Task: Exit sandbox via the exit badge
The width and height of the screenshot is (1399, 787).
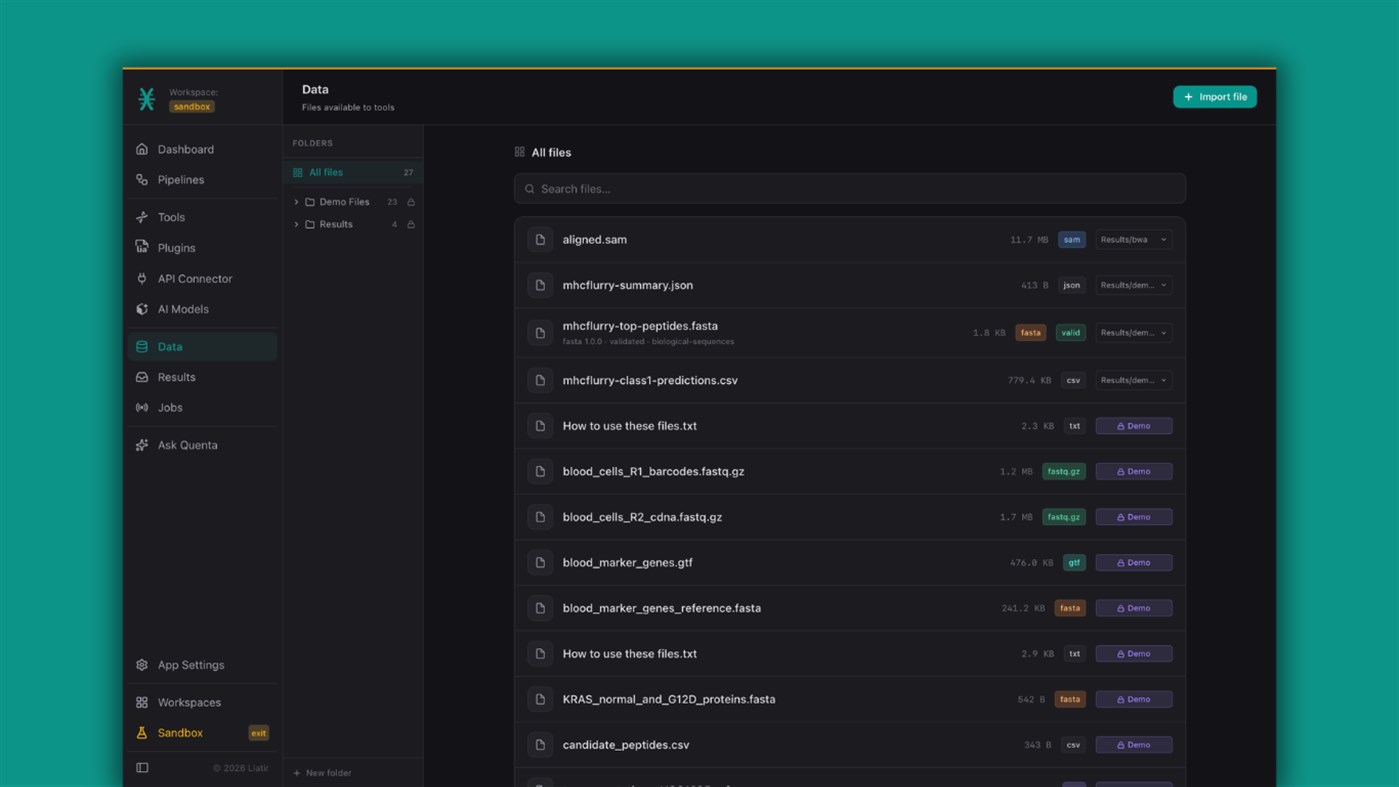Action: (x=258, y=733)
